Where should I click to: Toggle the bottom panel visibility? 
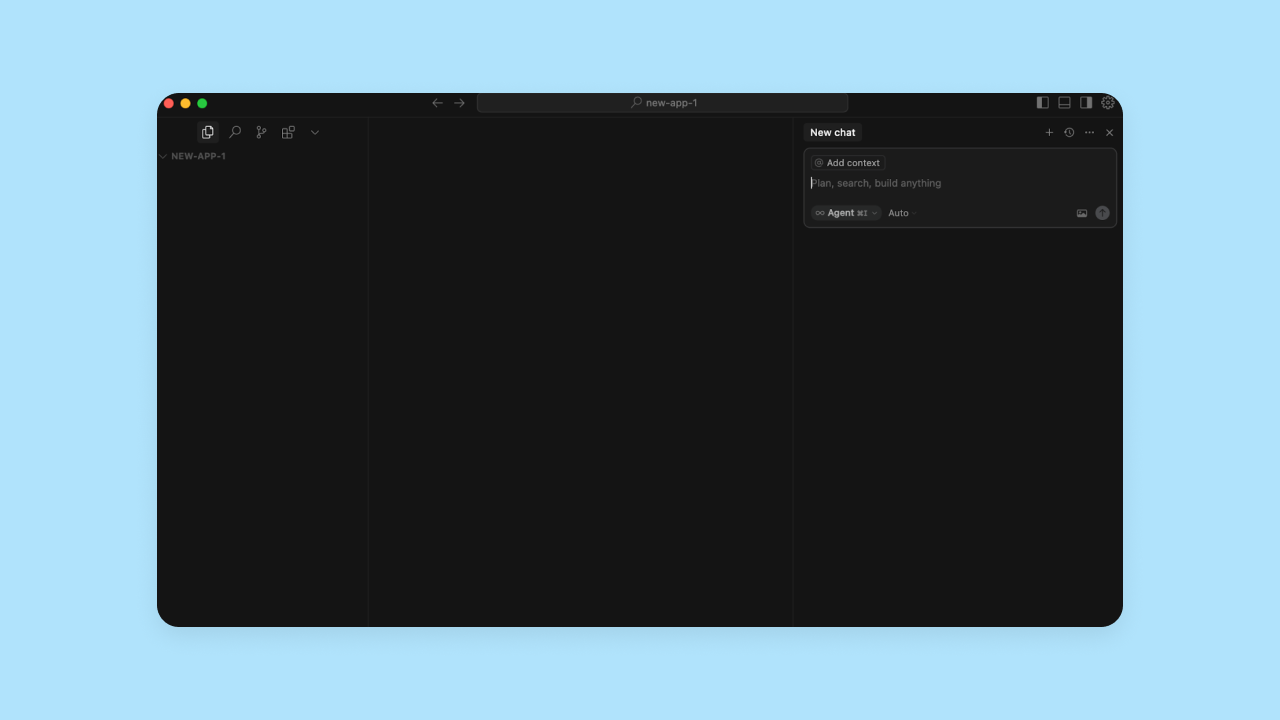coord(1064,102)
